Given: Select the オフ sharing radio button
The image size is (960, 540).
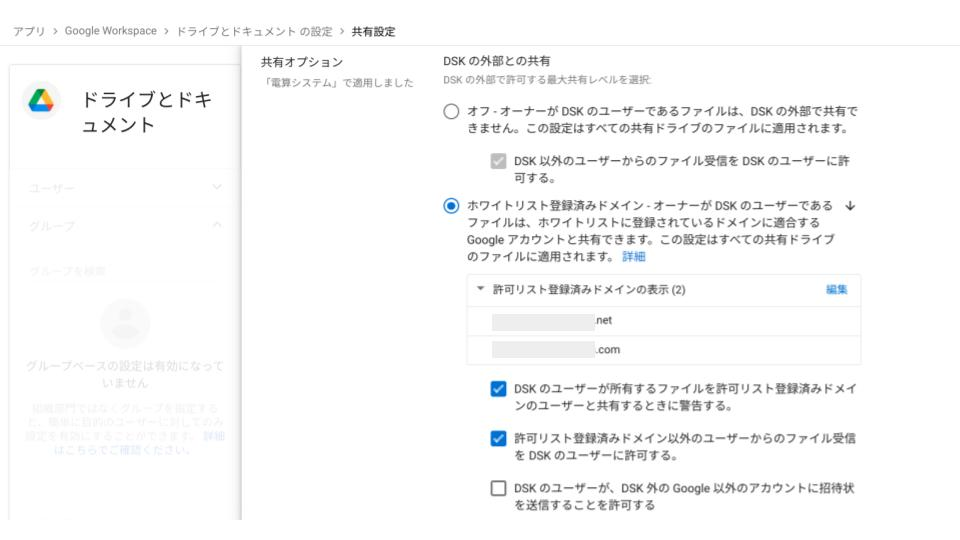Looking at the screenshot, I should coord(451,111).
